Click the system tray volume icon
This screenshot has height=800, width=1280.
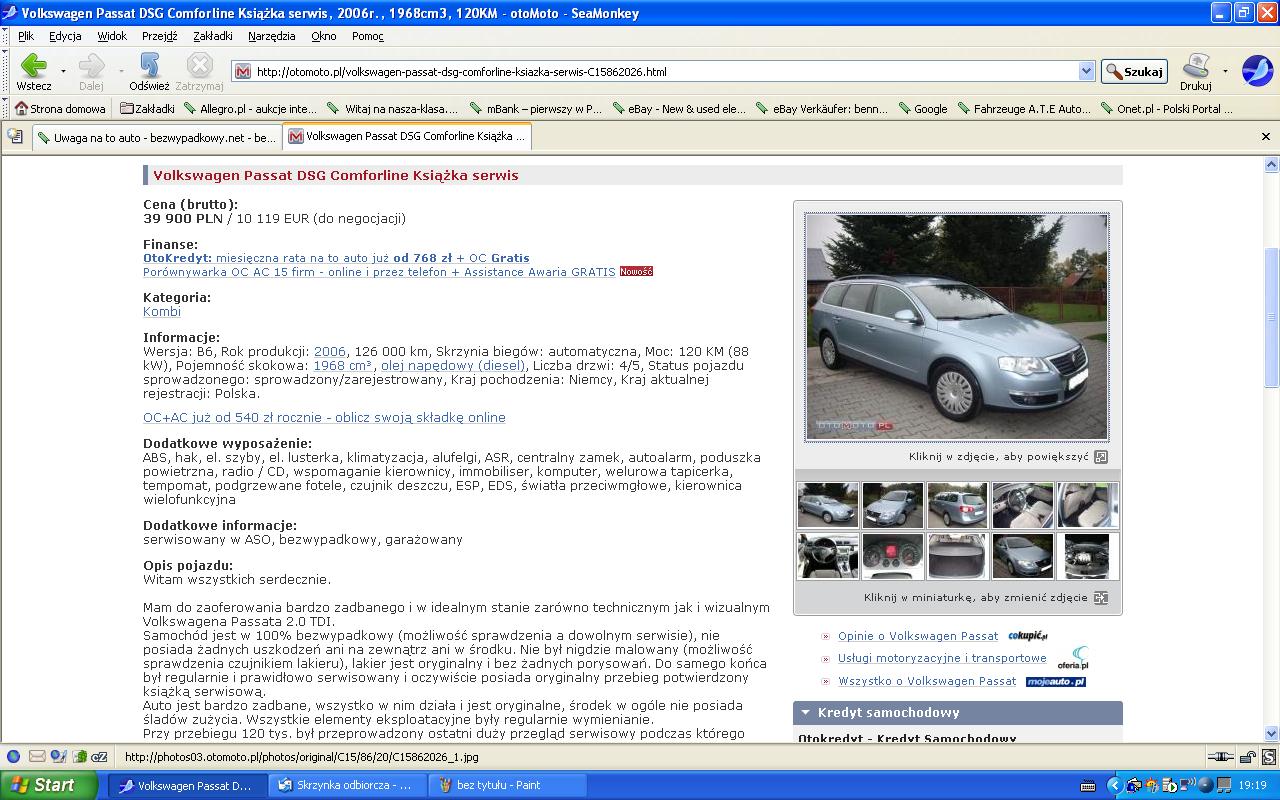(x=1189, y=785)
